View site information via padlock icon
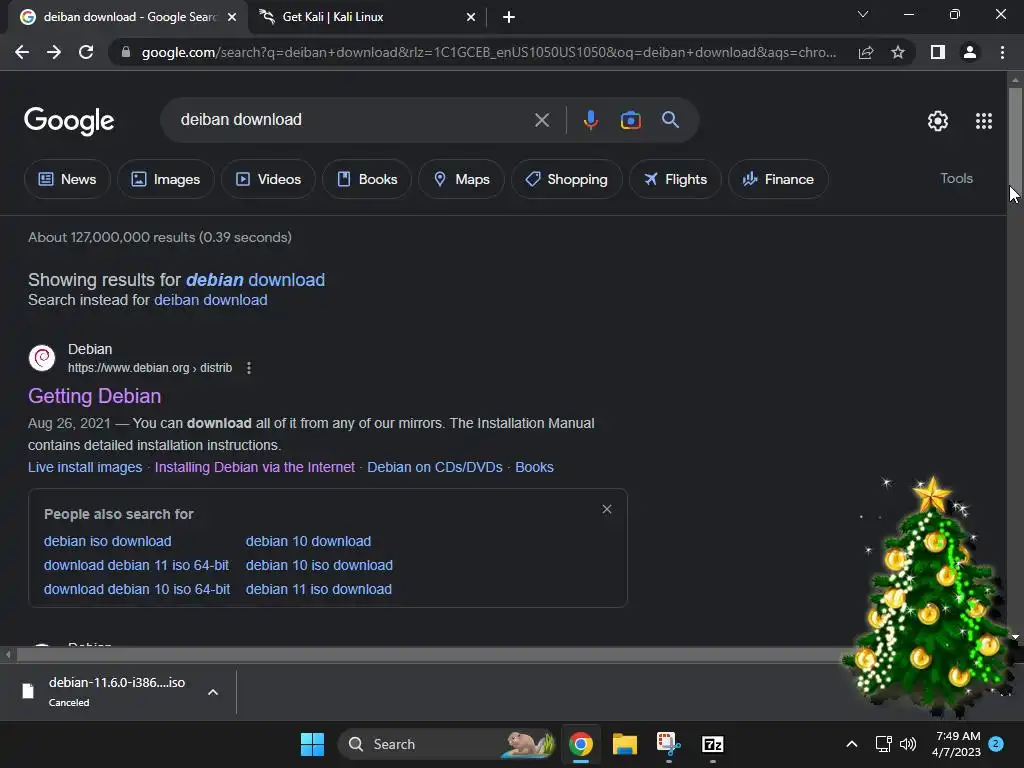Viewport: 1024px width, 768px height. pyautogui.click(x=126, y=52)
